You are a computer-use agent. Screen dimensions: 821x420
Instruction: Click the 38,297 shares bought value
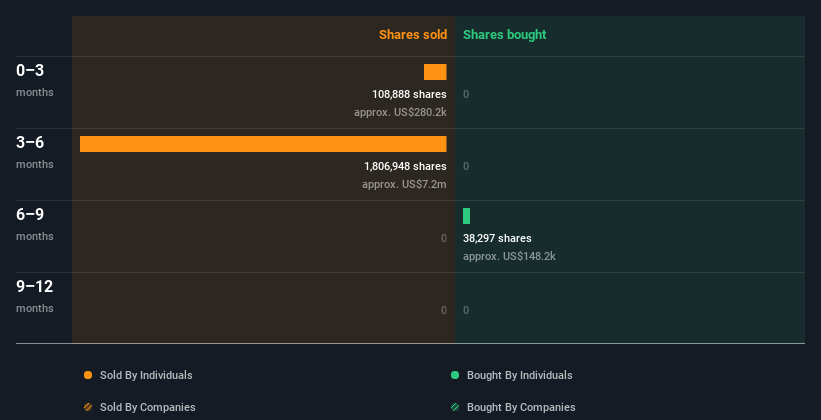click(x=497, y=238)
